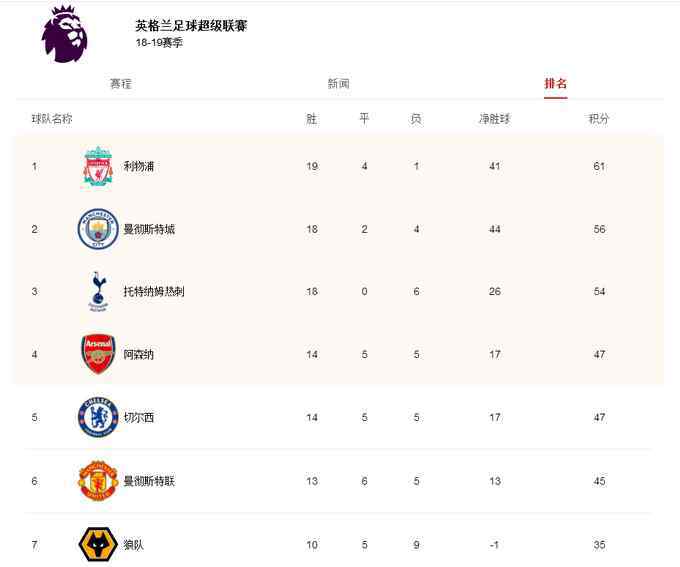
Task: Select the Manchester City badge
Action: pyautogui.click(x=98, y=229)
